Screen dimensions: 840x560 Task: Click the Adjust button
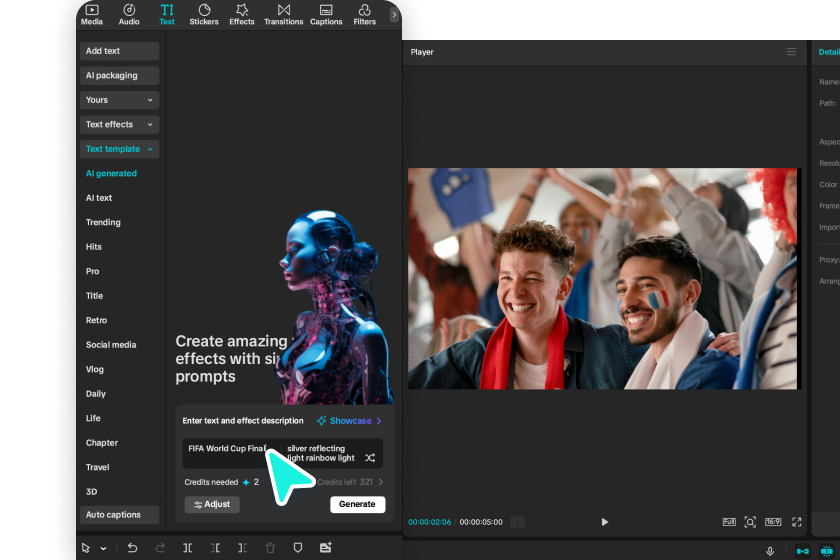click(212, 504)
